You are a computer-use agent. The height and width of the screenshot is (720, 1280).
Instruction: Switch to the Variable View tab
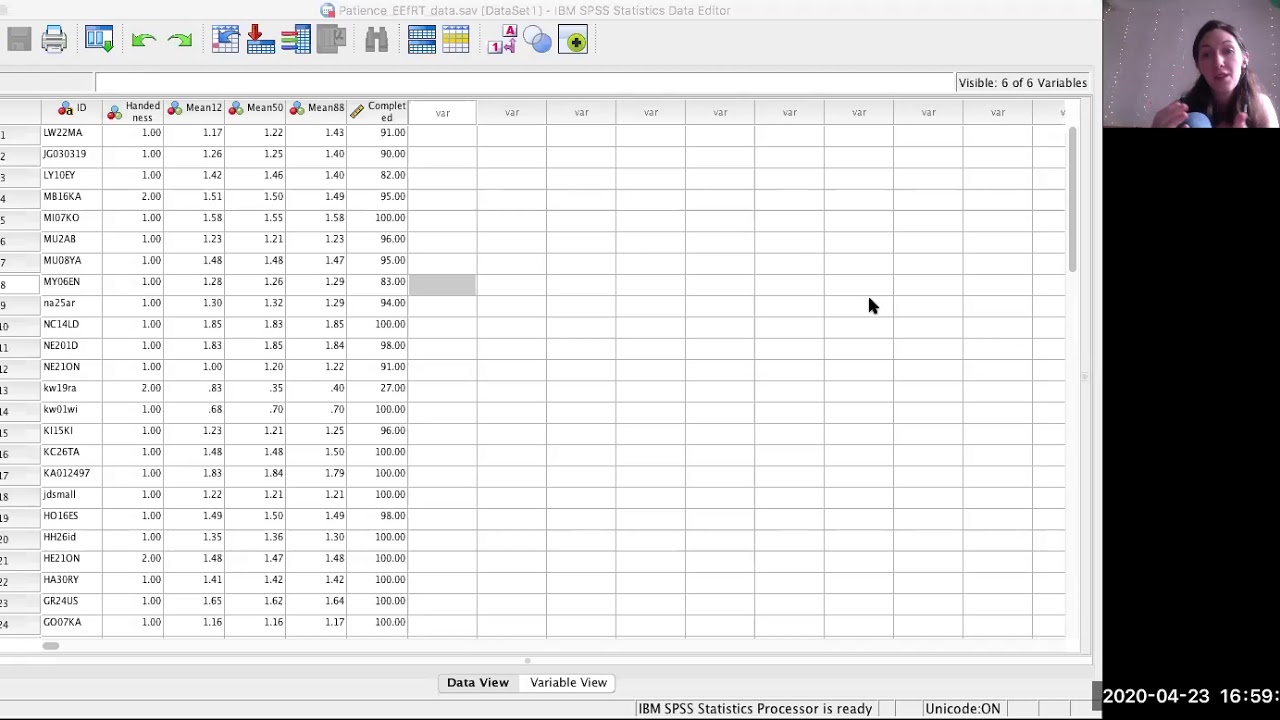568,682
